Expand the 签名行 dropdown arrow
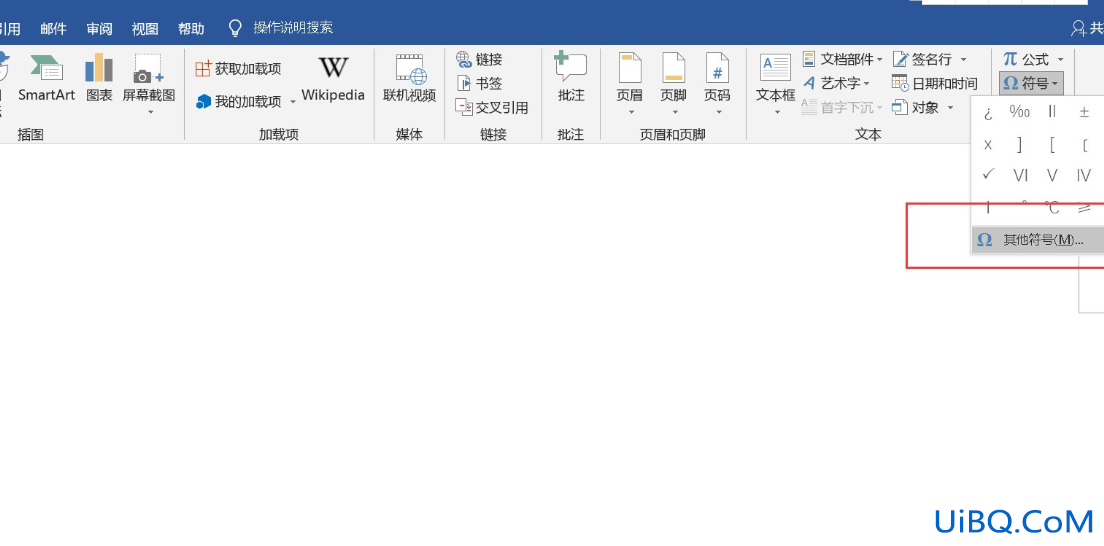The height and width of the screenshot is (546, 1104). coord(963,60)
